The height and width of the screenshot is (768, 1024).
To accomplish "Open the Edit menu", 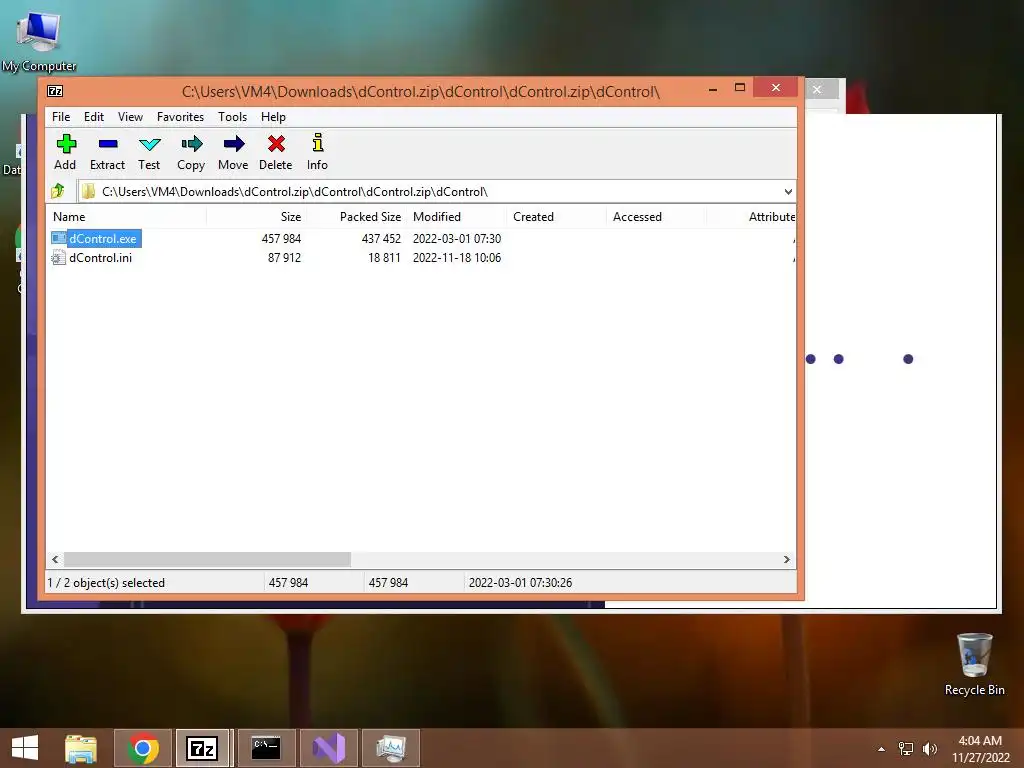I will [x=93, y=117].
